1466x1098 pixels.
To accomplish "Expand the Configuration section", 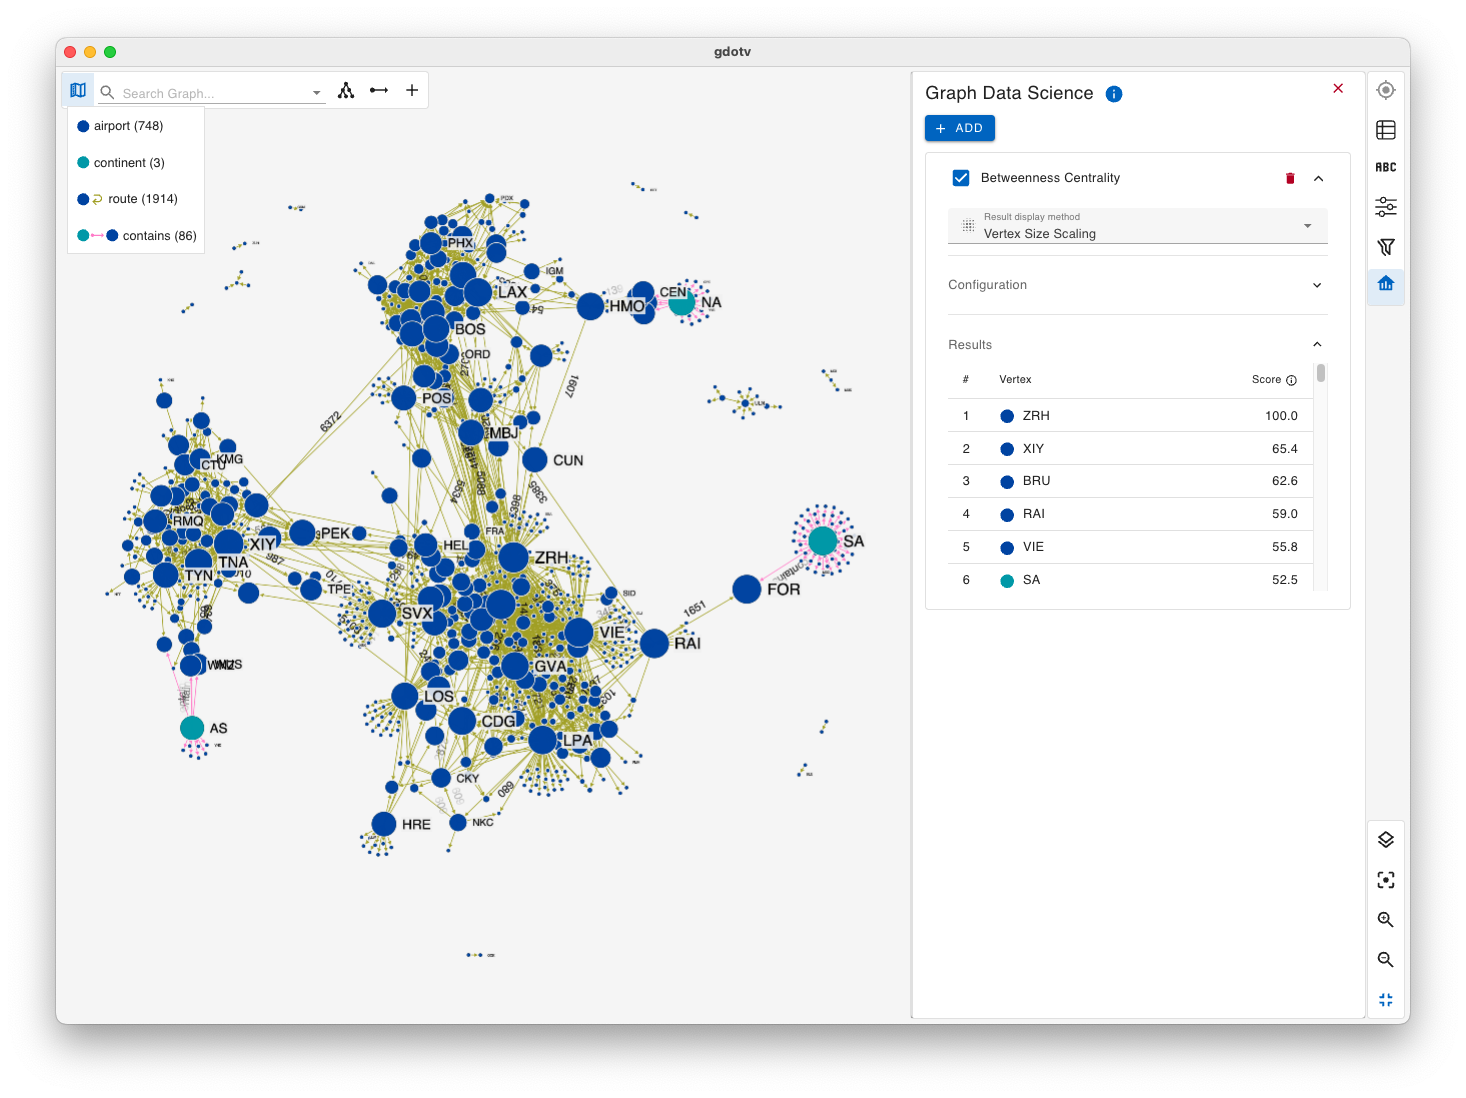I will 1138,285.
